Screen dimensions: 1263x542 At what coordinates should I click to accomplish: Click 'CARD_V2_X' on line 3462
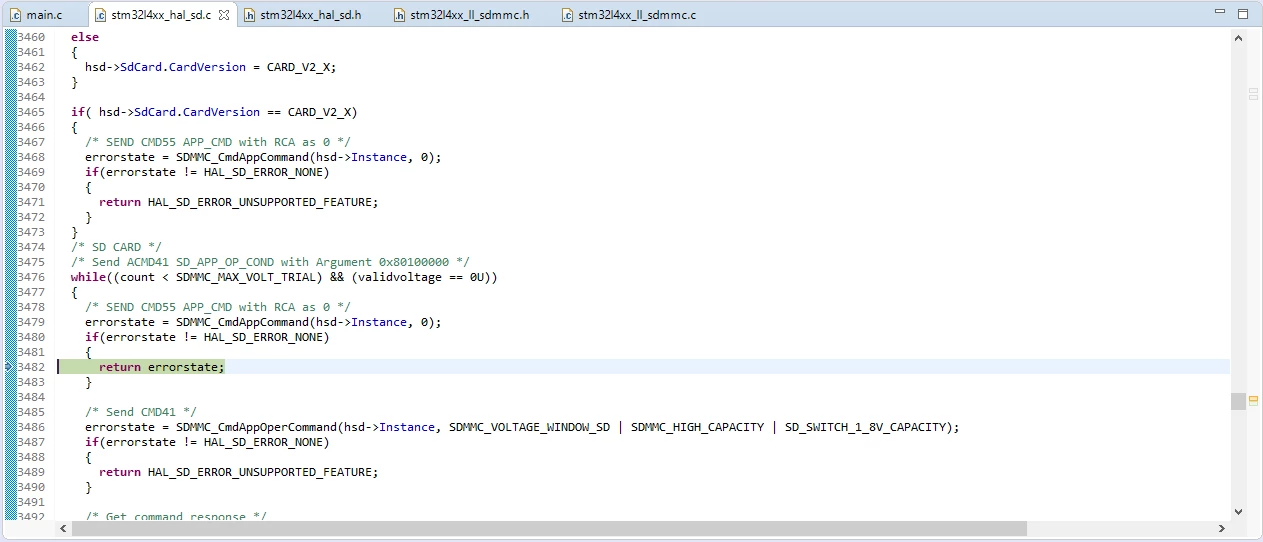(x=298, y=67)
